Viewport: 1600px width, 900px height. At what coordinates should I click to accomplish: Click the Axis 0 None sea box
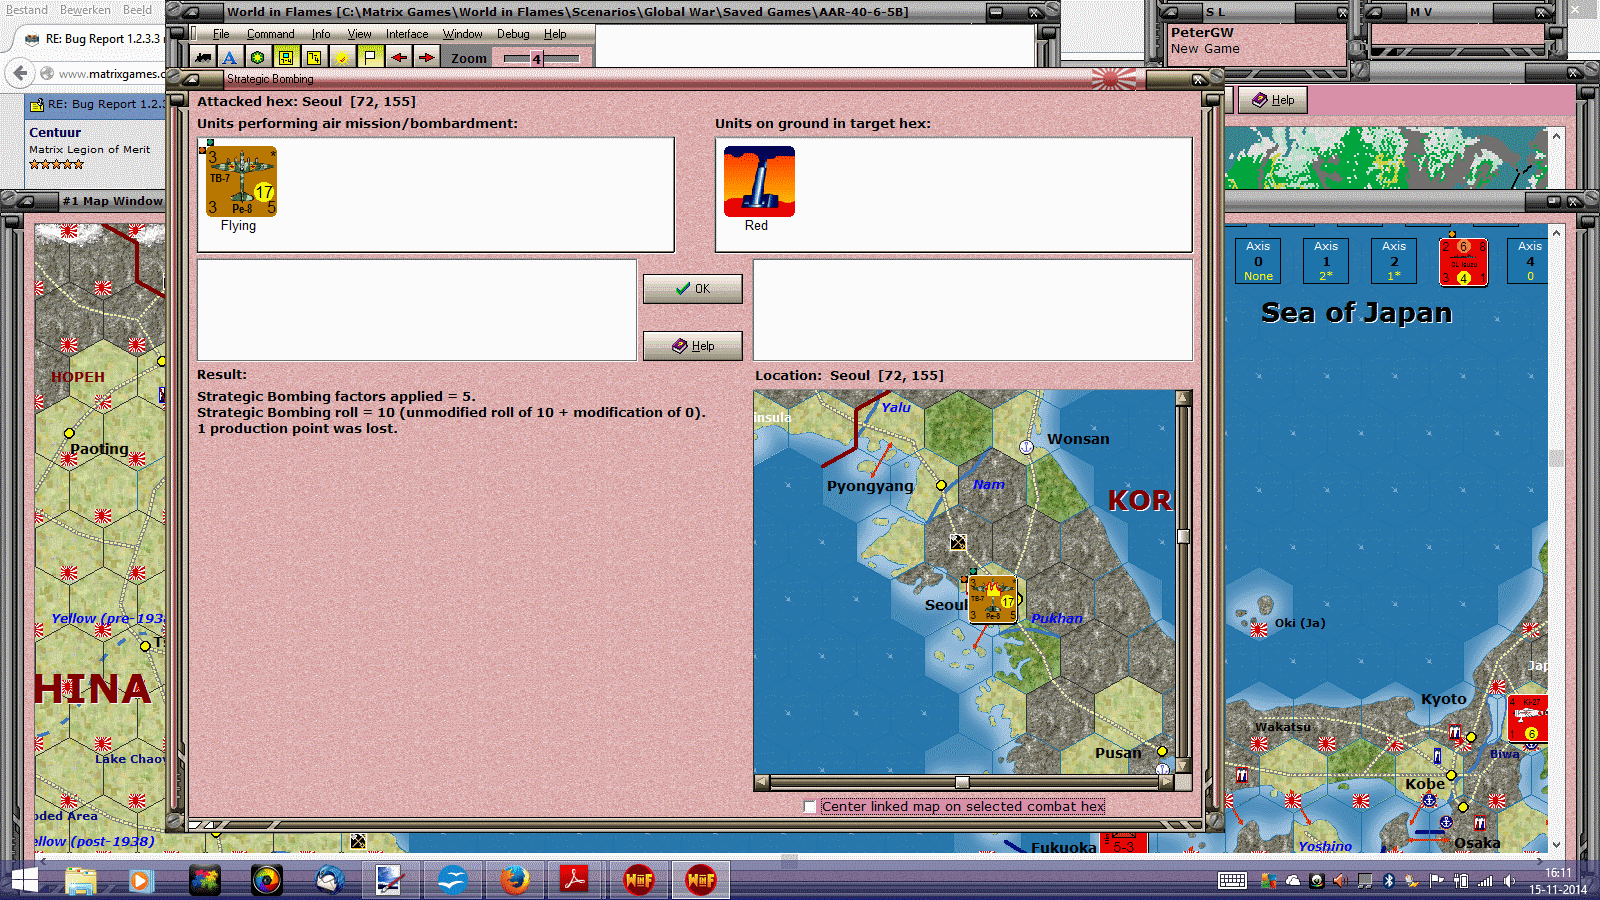coord(1258,261)
